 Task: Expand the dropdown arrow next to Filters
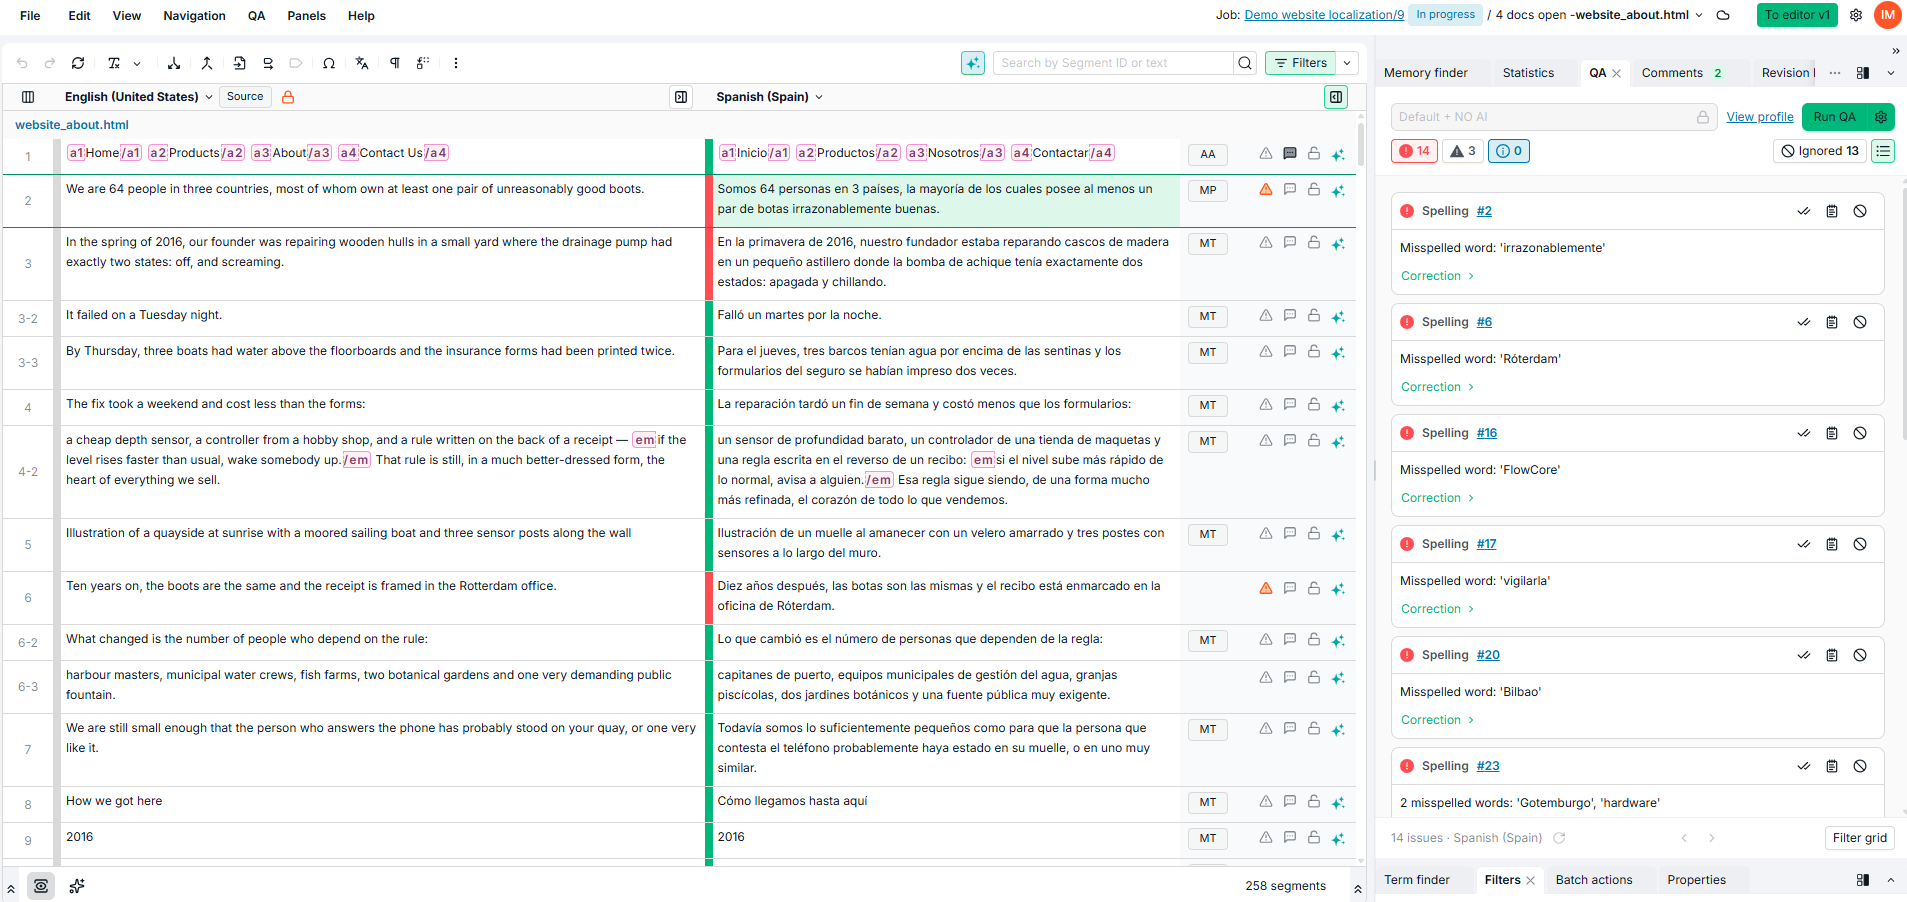(1347, 63)
